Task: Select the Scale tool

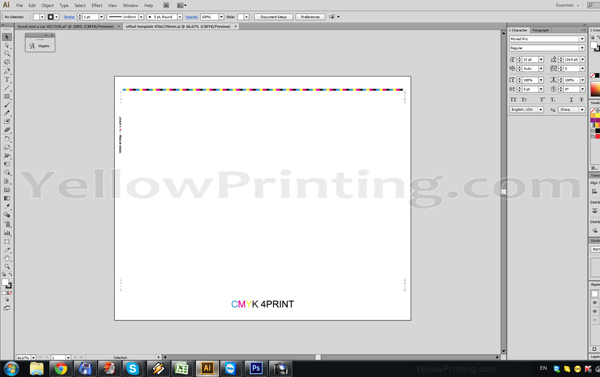Action: tap(7, 147)
